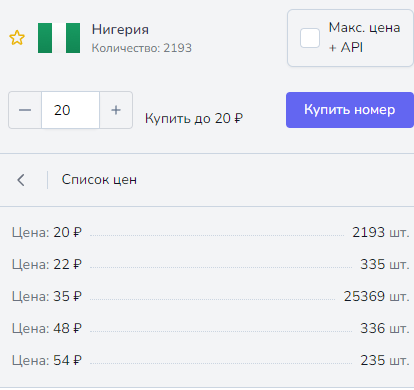
Task: Click the 335 шт. quantity value
Action: coord(385,264)
